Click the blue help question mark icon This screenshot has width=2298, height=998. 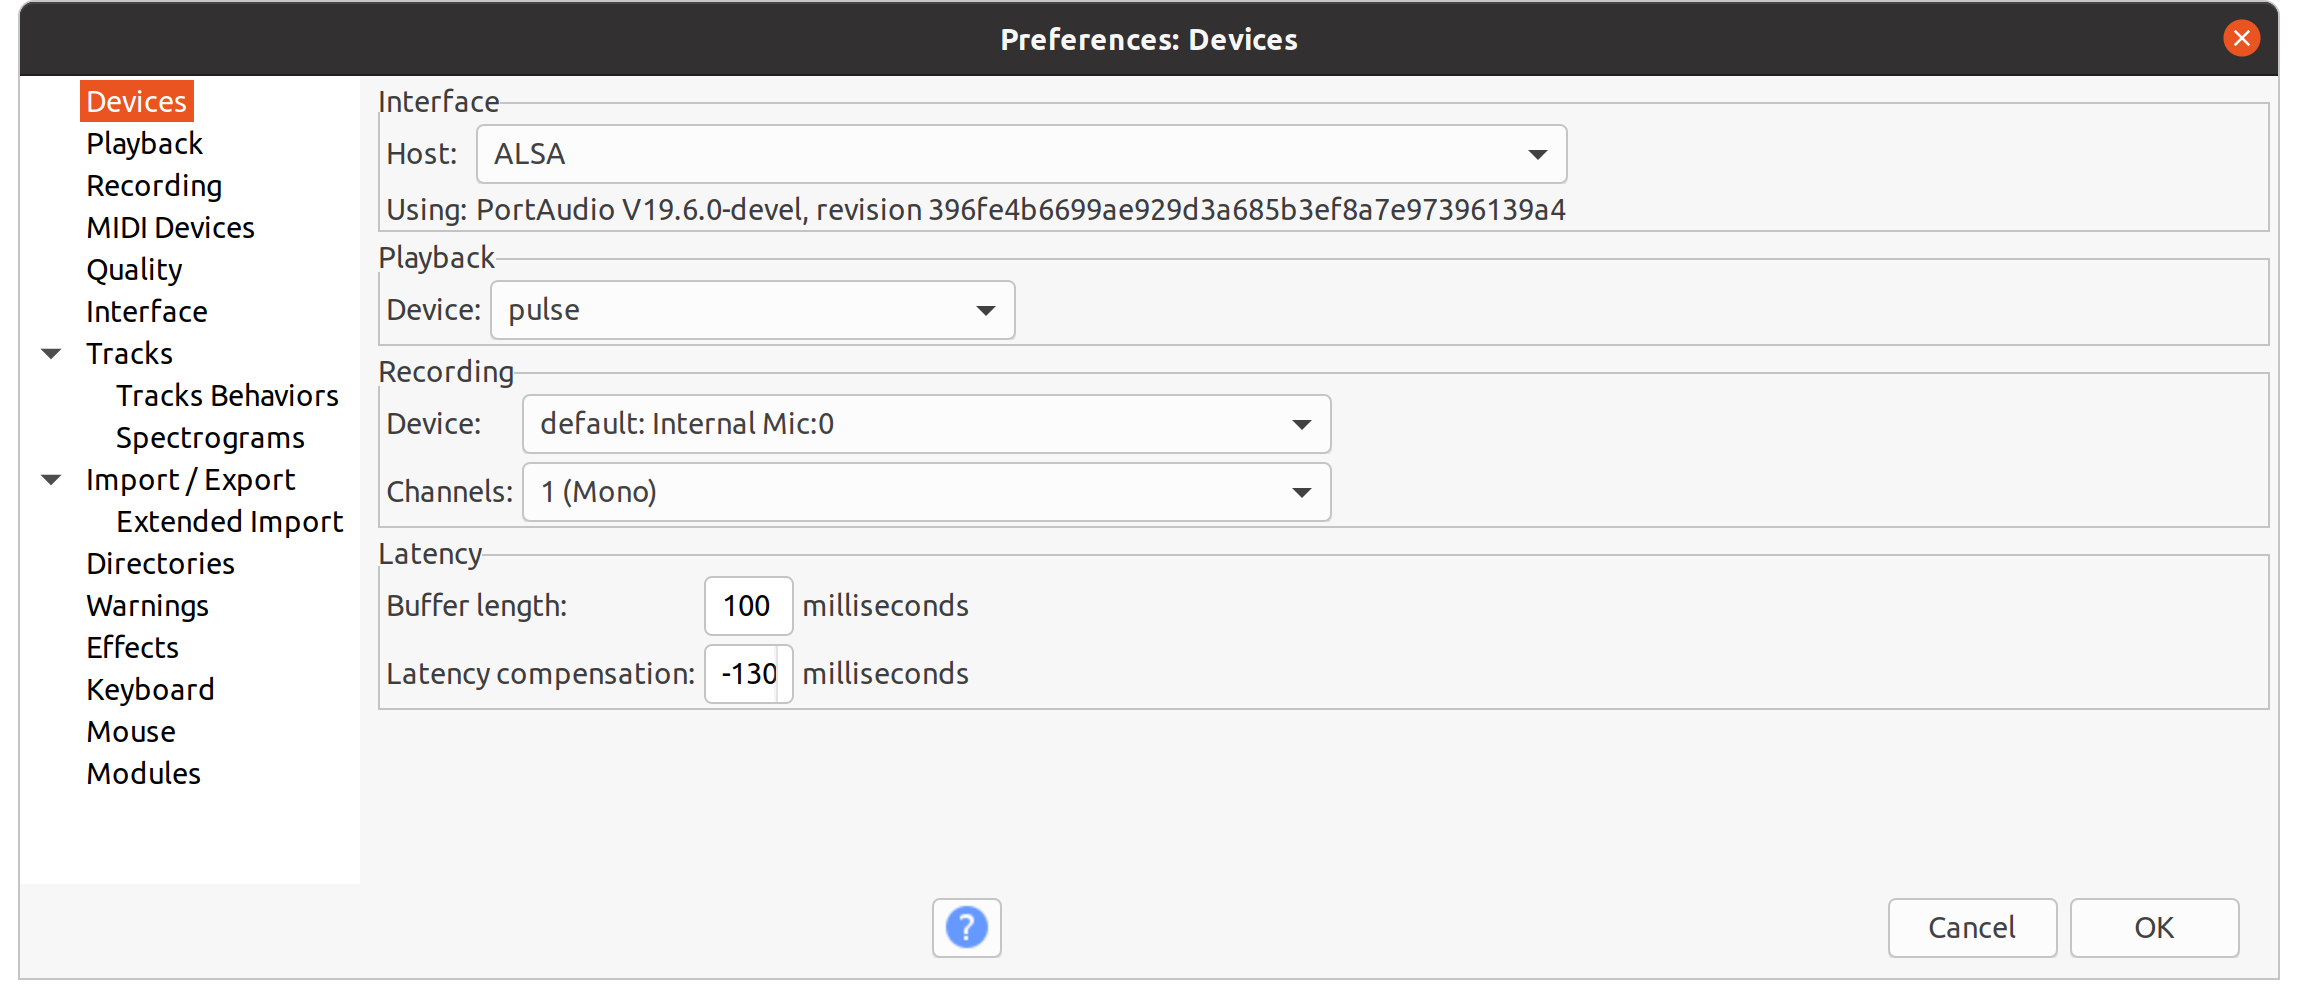(966, 927)
